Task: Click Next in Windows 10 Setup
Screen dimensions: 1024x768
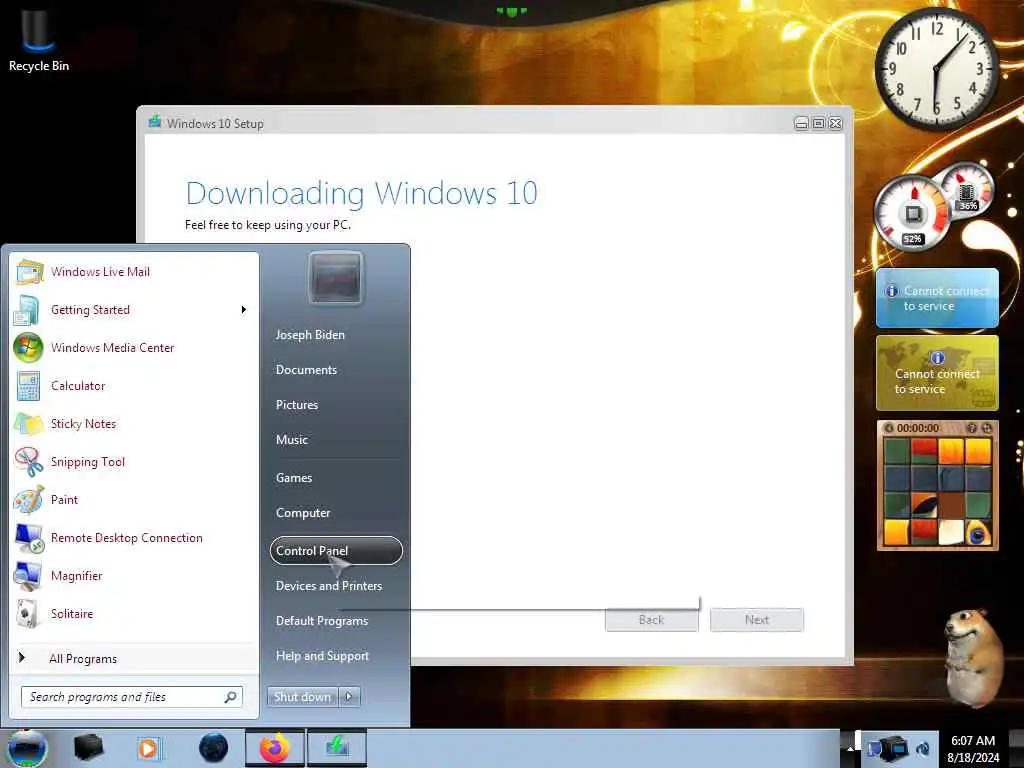Action: point(757,620)
